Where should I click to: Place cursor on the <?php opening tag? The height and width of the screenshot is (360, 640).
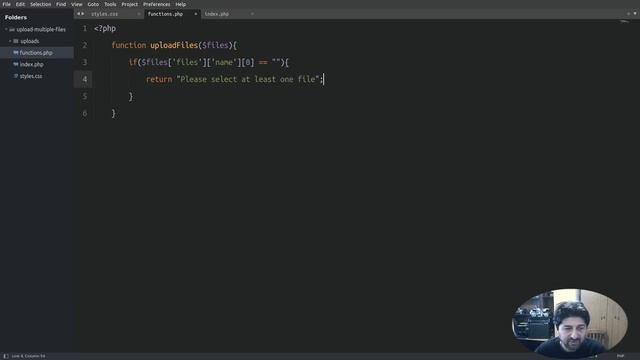pyautogui.click(x=105, y=29)
